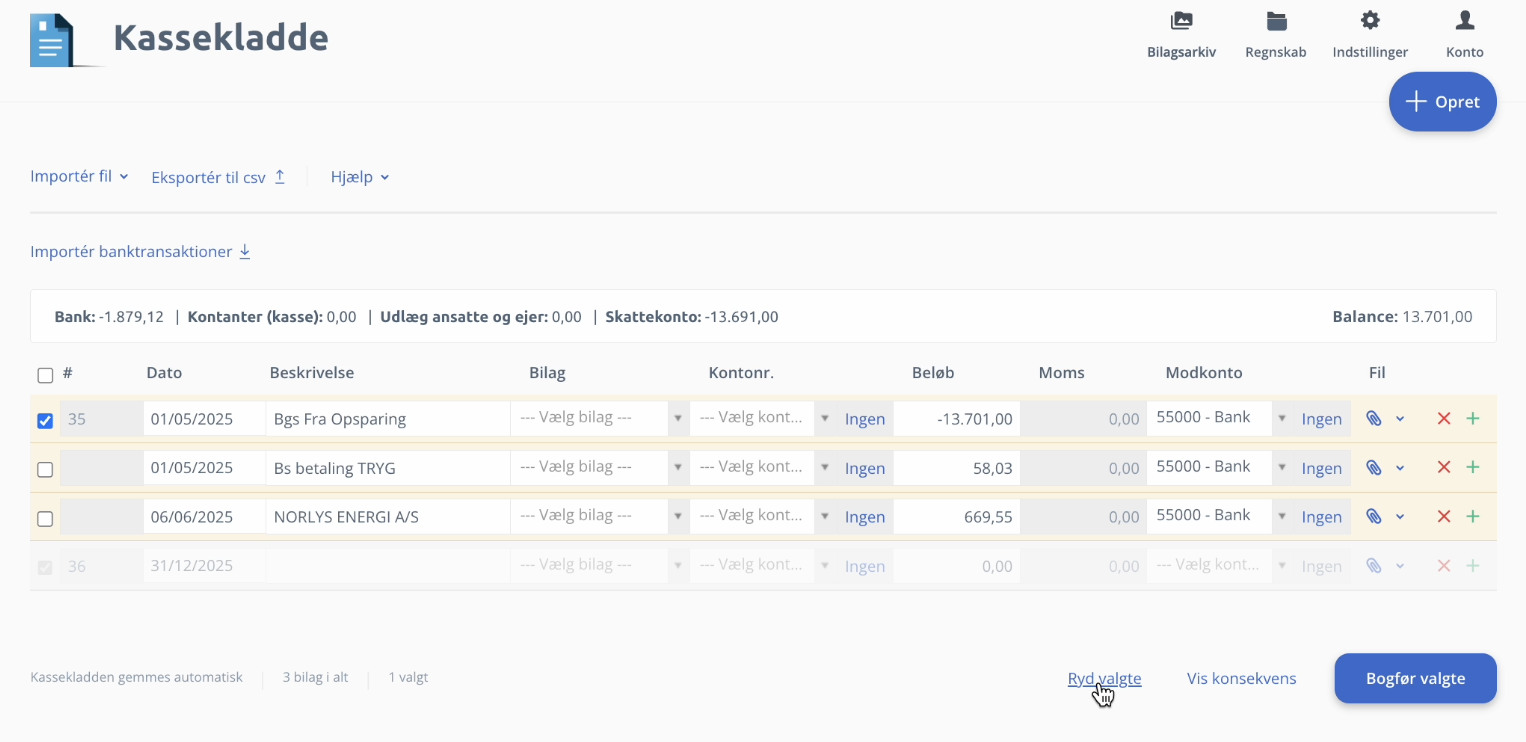
Task: Open the Bilagsarkiv archive icon
Action: 1181,22
